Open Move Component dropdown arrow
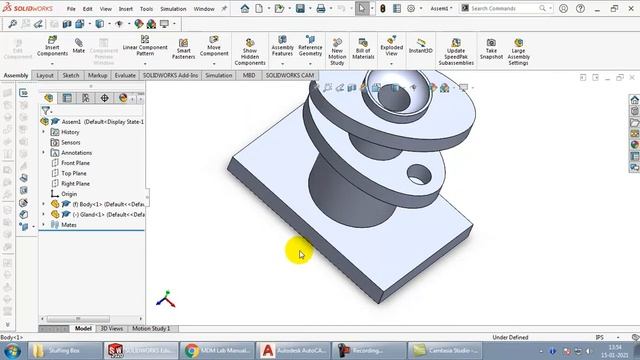Viewport: 640px width, 360px height. [214, 64]
